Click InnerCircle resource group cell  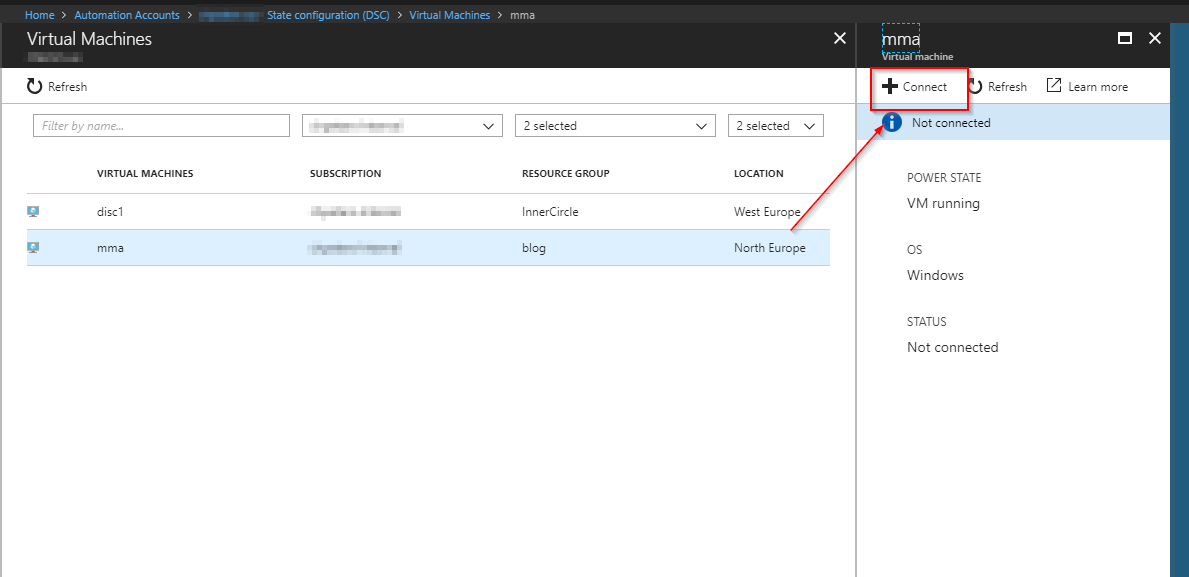tap(550, 212)
